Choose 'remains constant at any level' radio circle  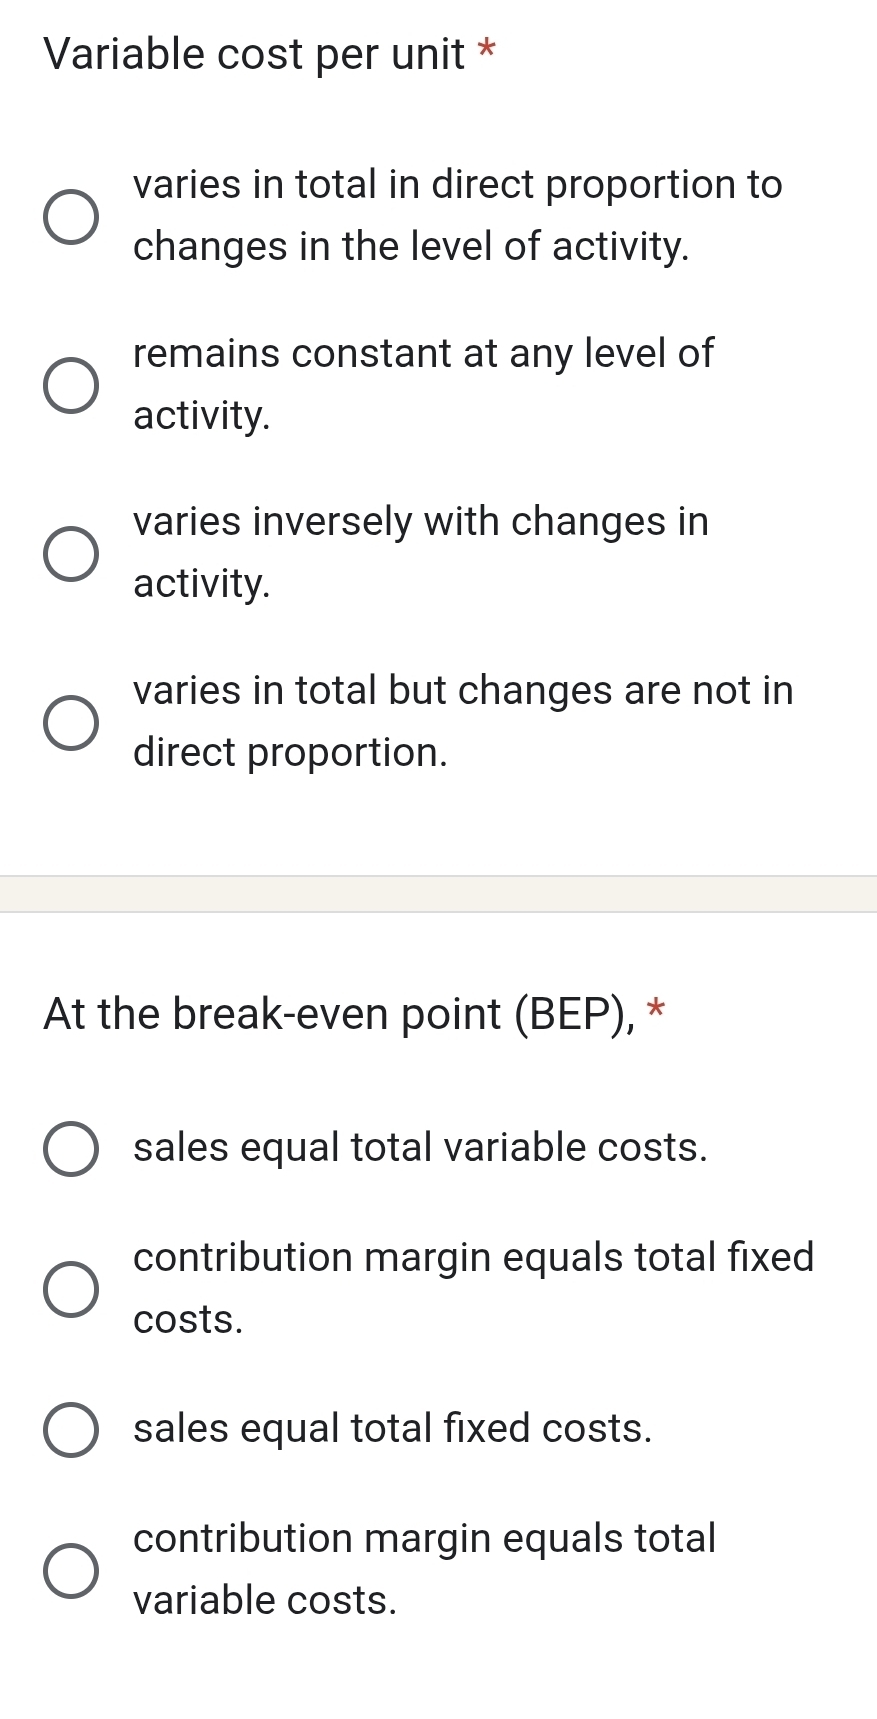click(x=71, y=385)
